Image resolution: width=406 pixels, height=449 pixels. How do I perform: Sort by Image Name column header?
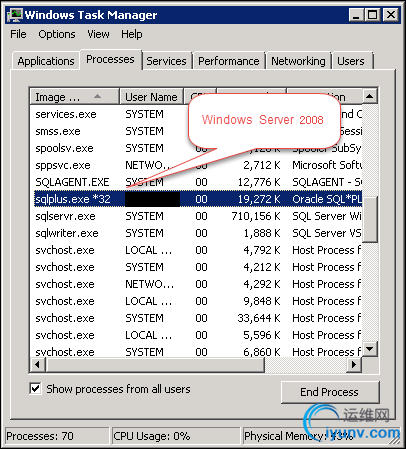coord(74,97)
